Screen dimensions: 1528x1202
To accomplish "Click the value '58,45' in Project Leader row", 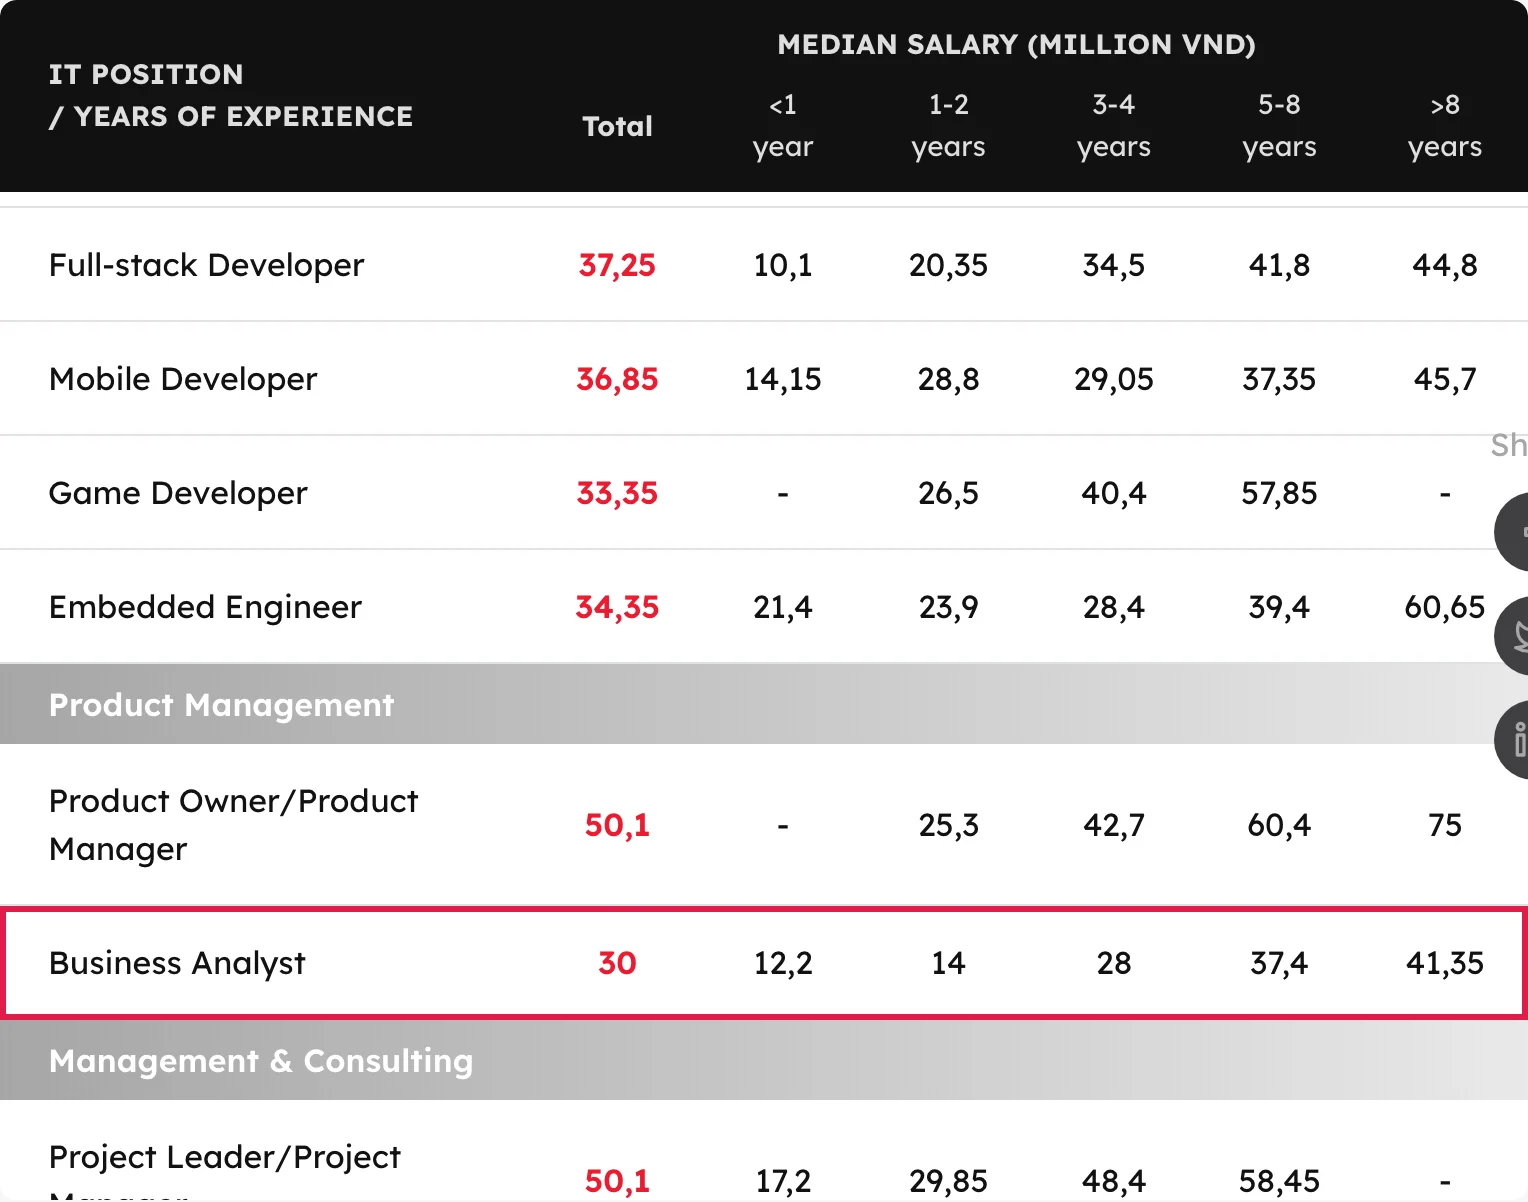I will [1279, 1181].
